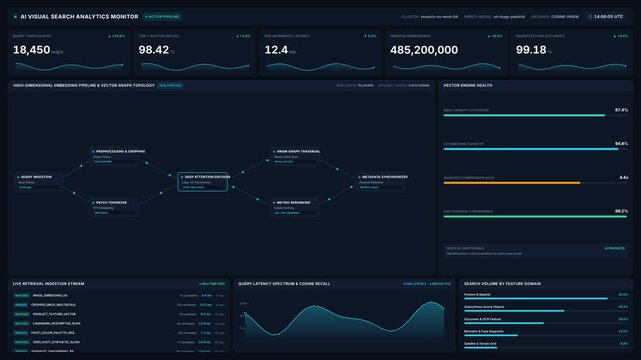The image size is (641, 360).
Task: Click the 87.4% index capacity progress bar
Action: (x=536, y=116)
